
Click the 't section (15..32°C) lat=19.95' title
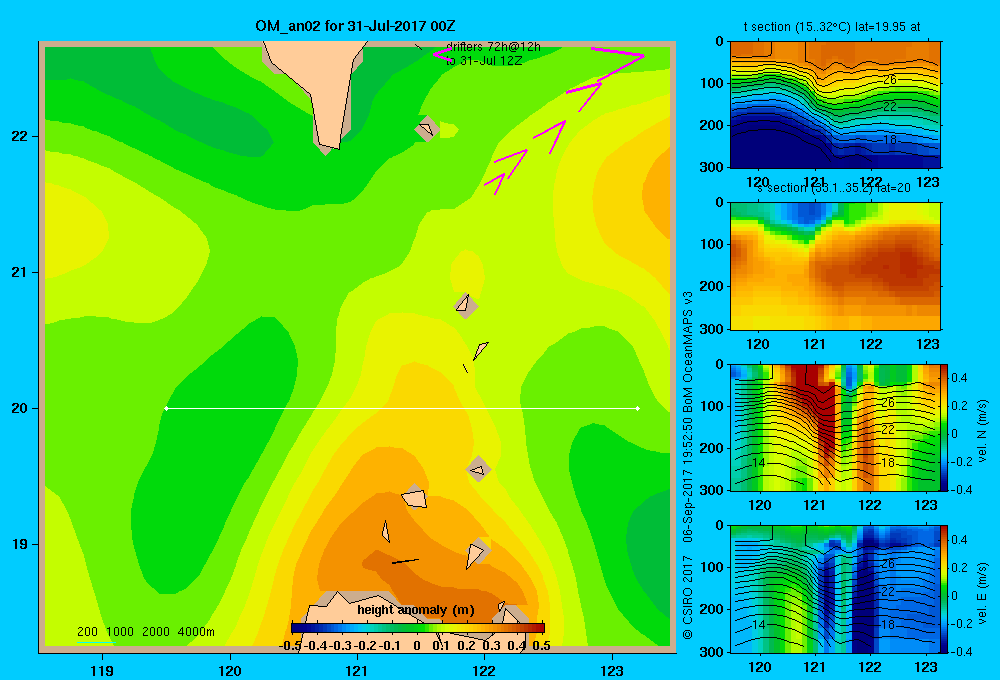coord(832,27)
